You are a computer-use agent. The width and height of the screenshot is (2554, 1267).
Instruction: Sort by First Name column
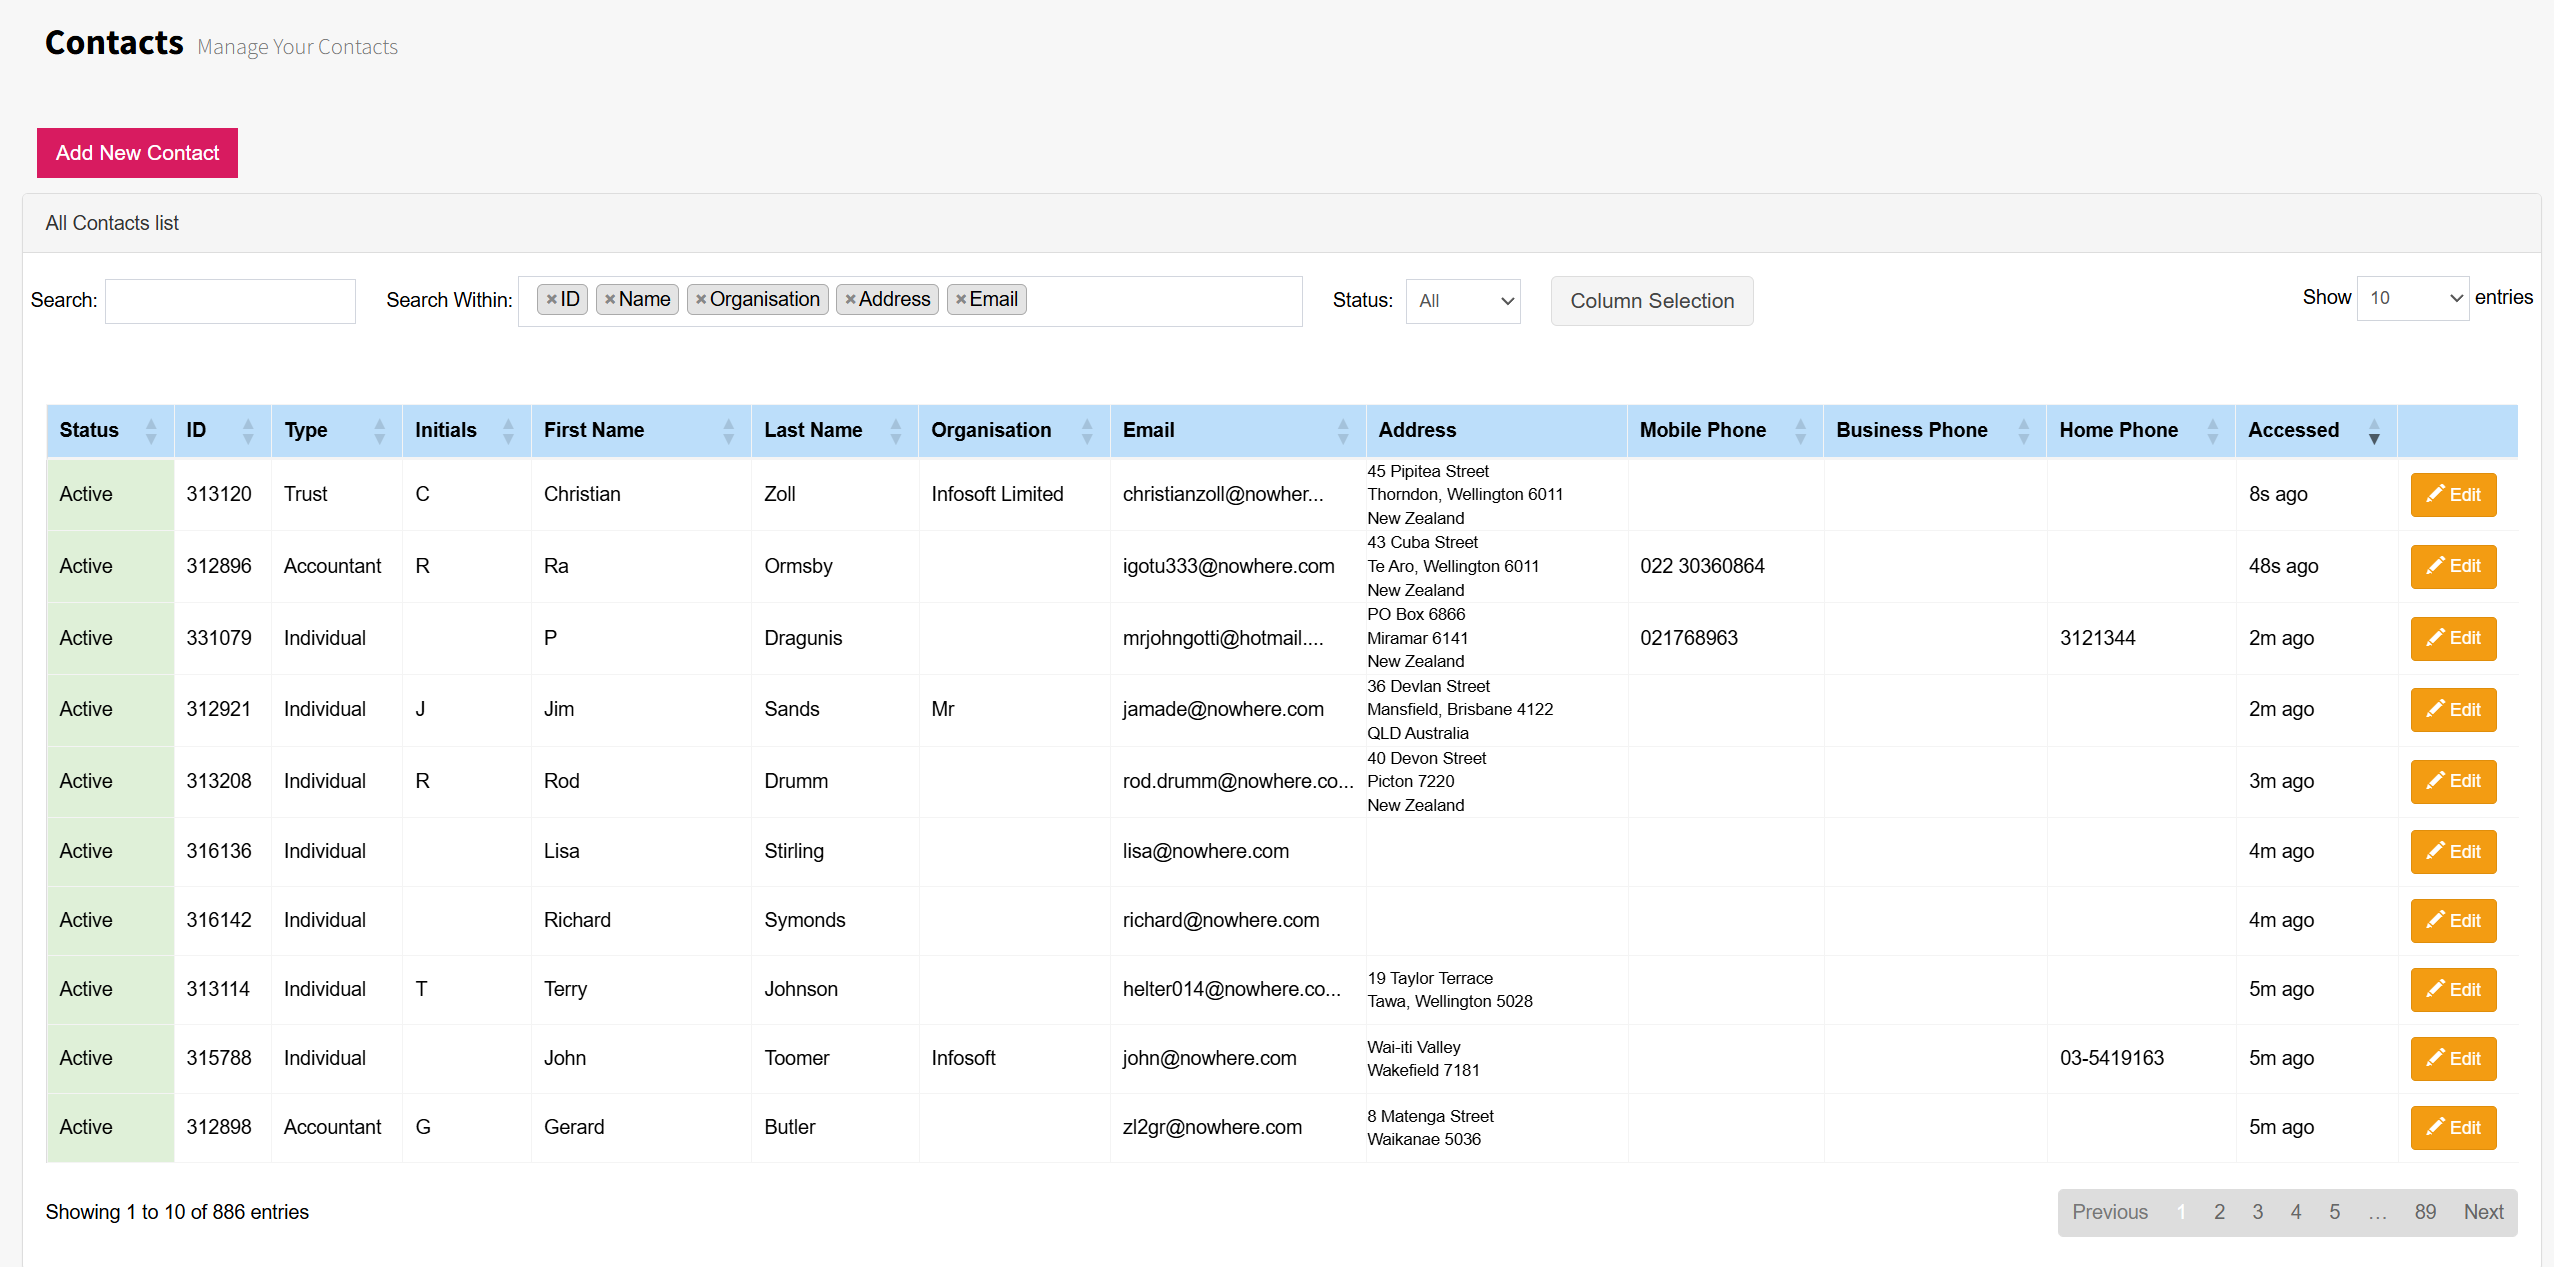[640, 431]
